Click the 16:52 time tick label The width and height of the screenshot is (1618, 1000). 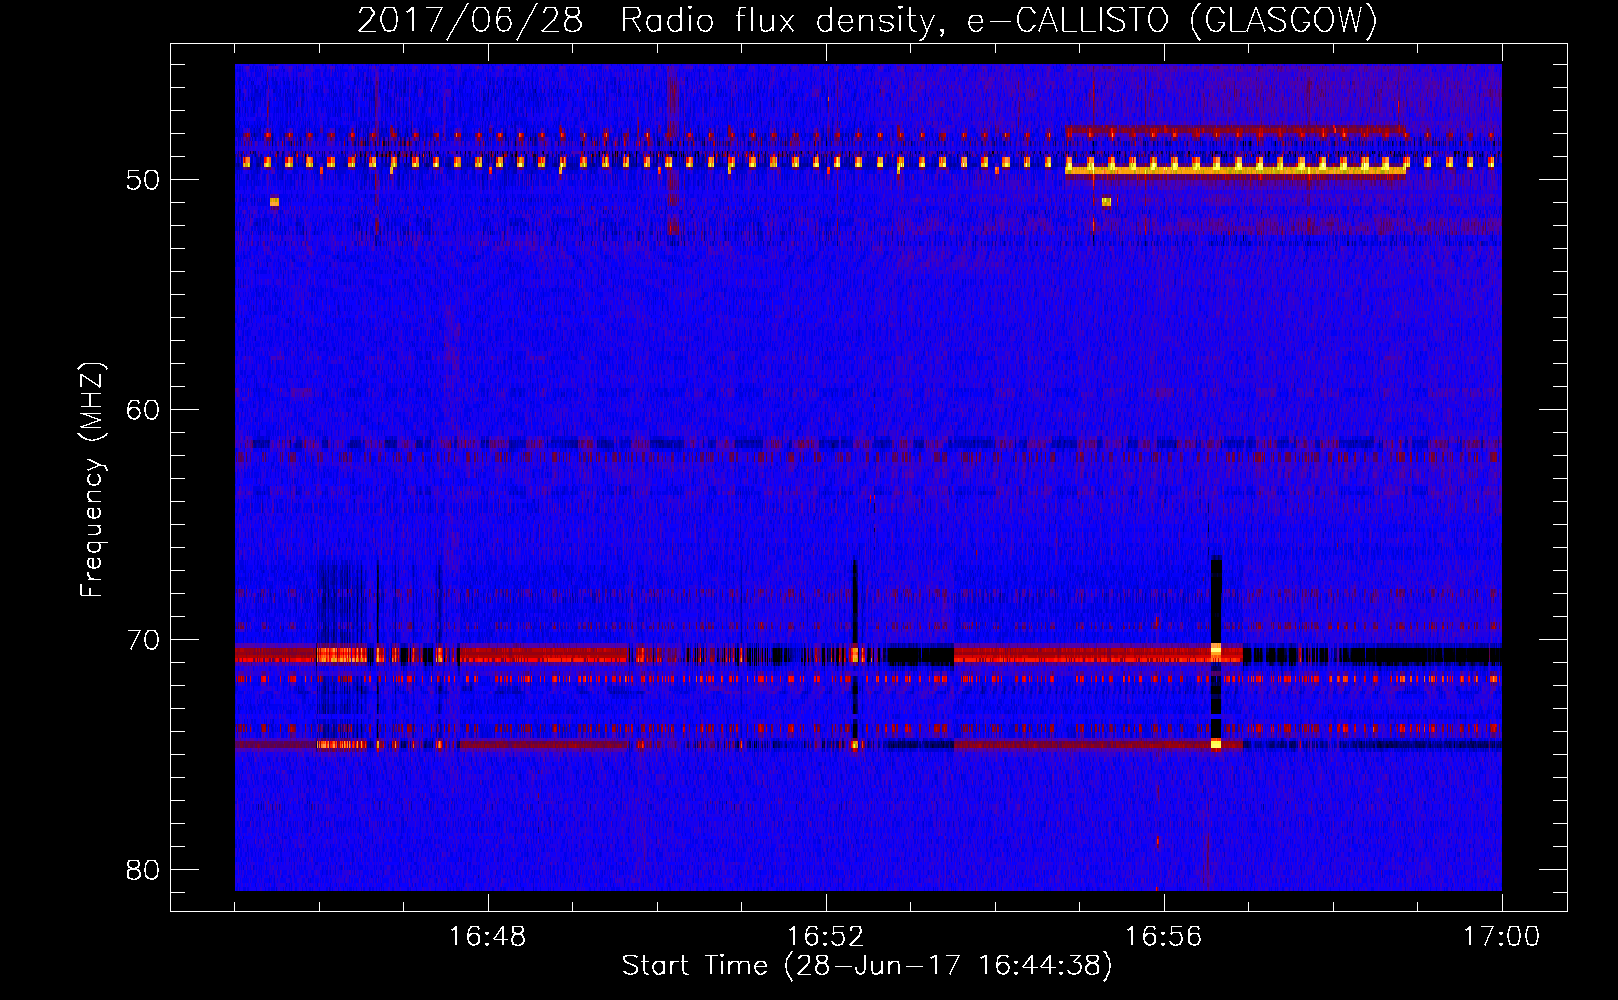(x=825, y=937)
